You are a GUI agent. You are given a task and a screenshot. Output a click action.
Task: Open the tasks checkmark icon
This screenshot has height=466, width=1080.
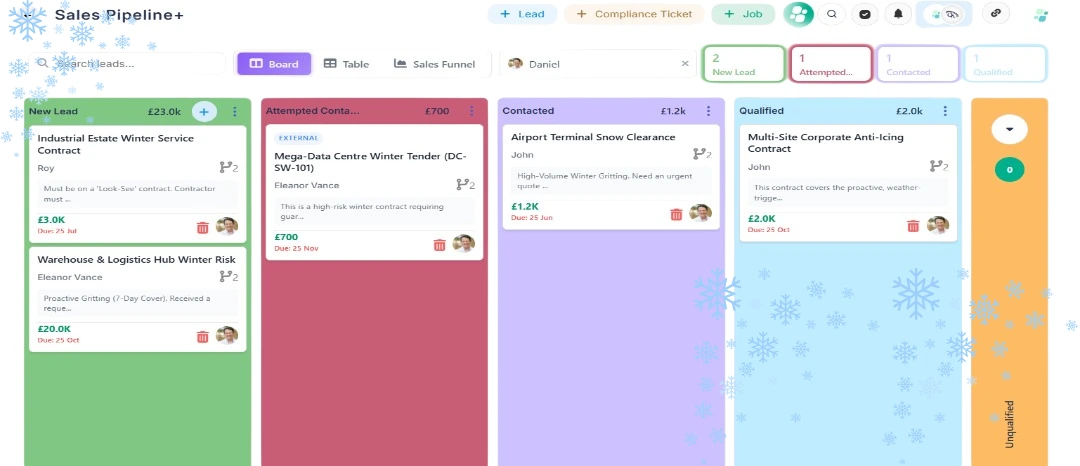865,14
